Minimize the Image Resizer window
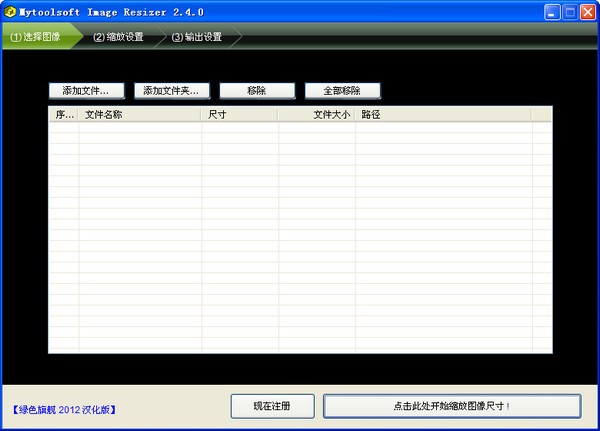 point(552,12)
